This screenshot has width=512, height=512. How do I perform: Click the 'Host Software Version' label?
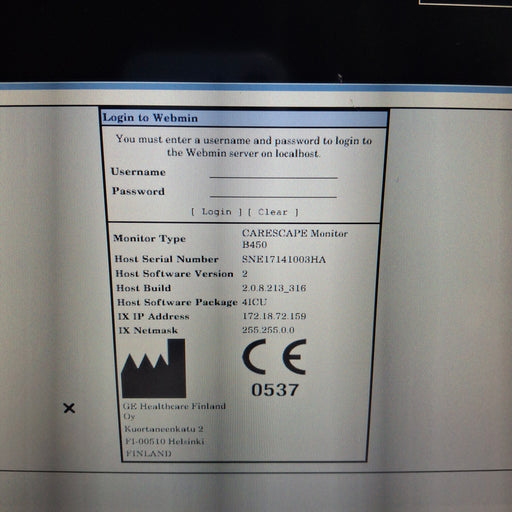(174, 274)
